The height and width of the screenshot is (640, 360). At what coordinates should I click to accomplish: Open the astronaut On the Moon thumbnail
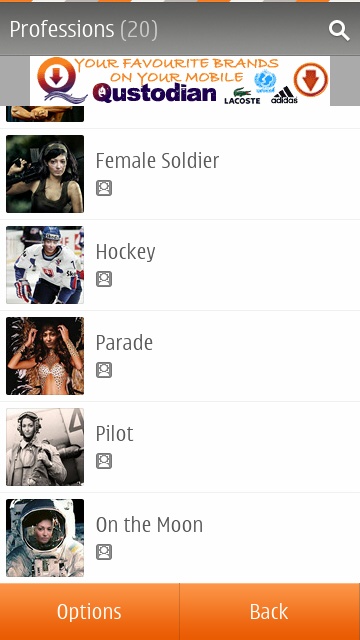click(x=45, y=538)
